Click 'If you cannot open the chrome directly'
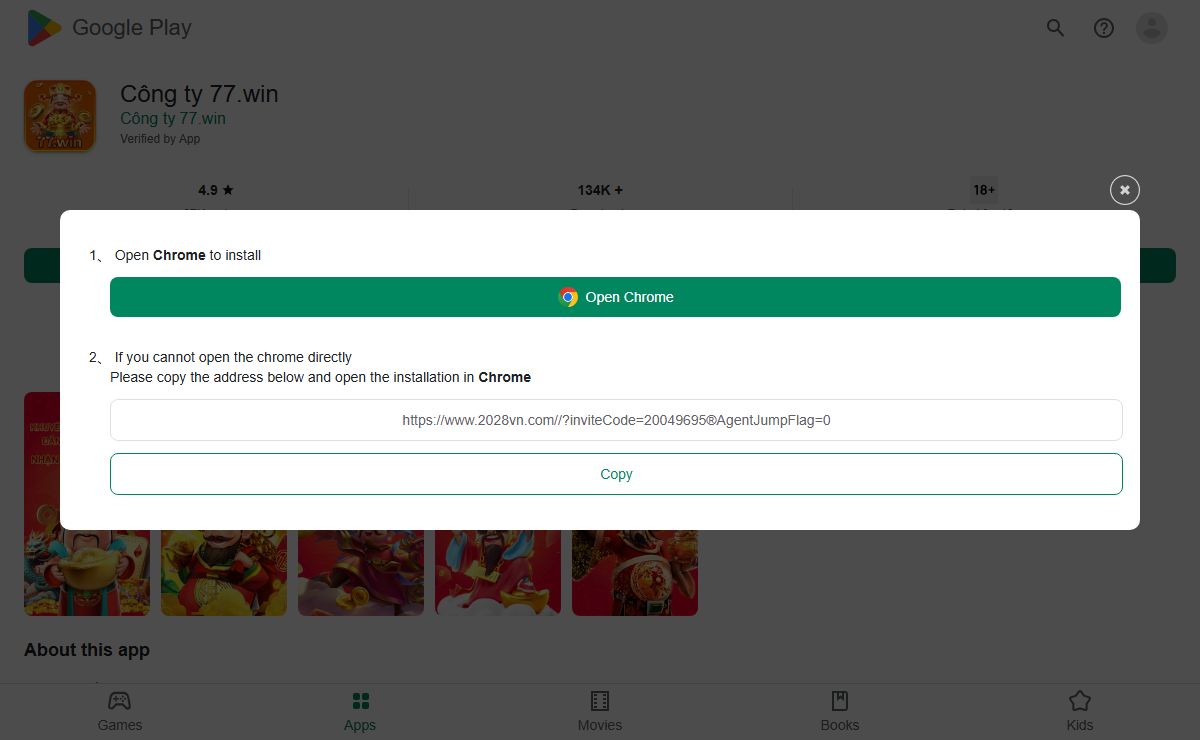1200x740 pixels. (233, 357)
